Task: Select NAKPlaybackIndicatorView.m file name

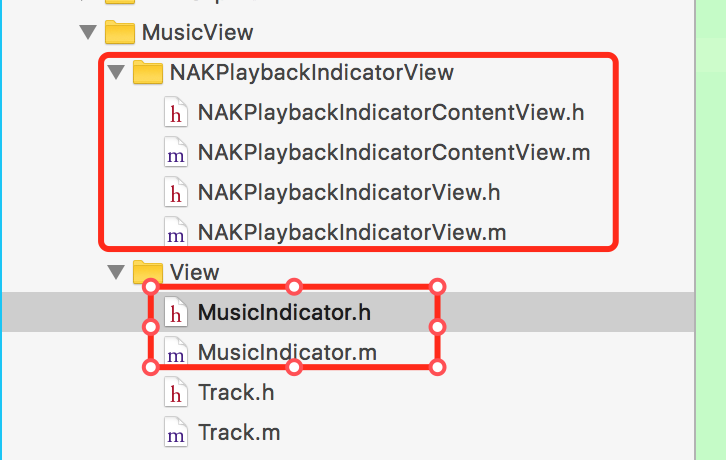Action: point(352,233)
